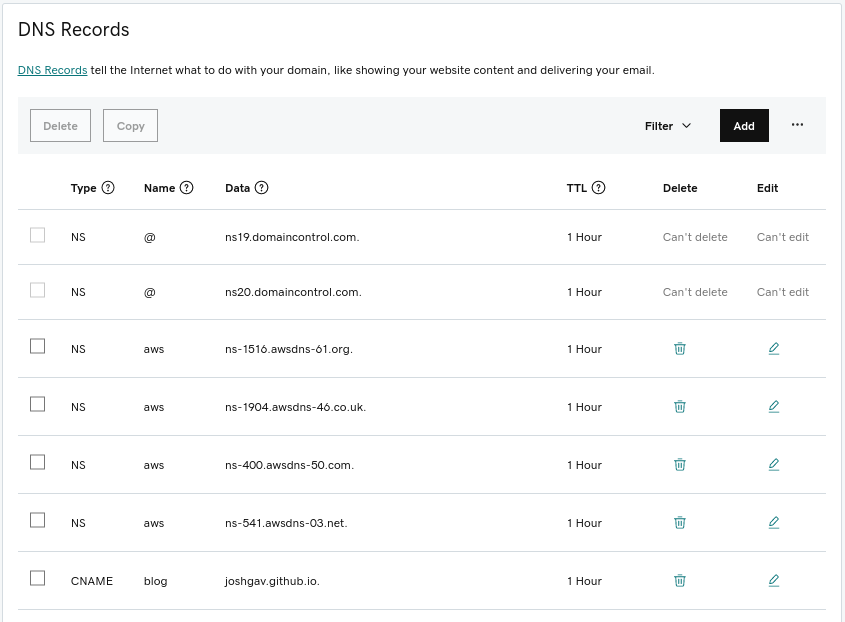
Task: Click pencil icon for ns-541.awsdns-03.net record
Action: coord(773,523)
